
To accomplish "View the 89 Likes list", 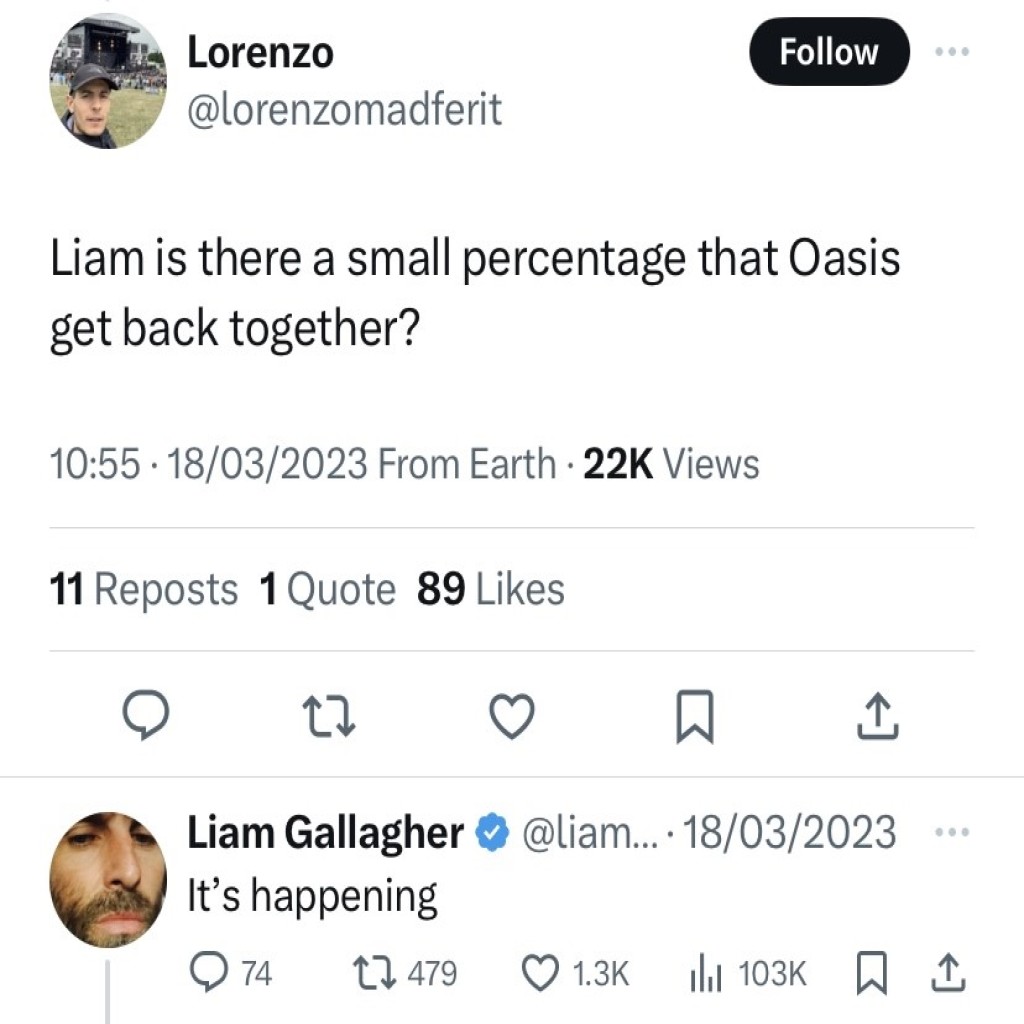I will coord(490,590).
